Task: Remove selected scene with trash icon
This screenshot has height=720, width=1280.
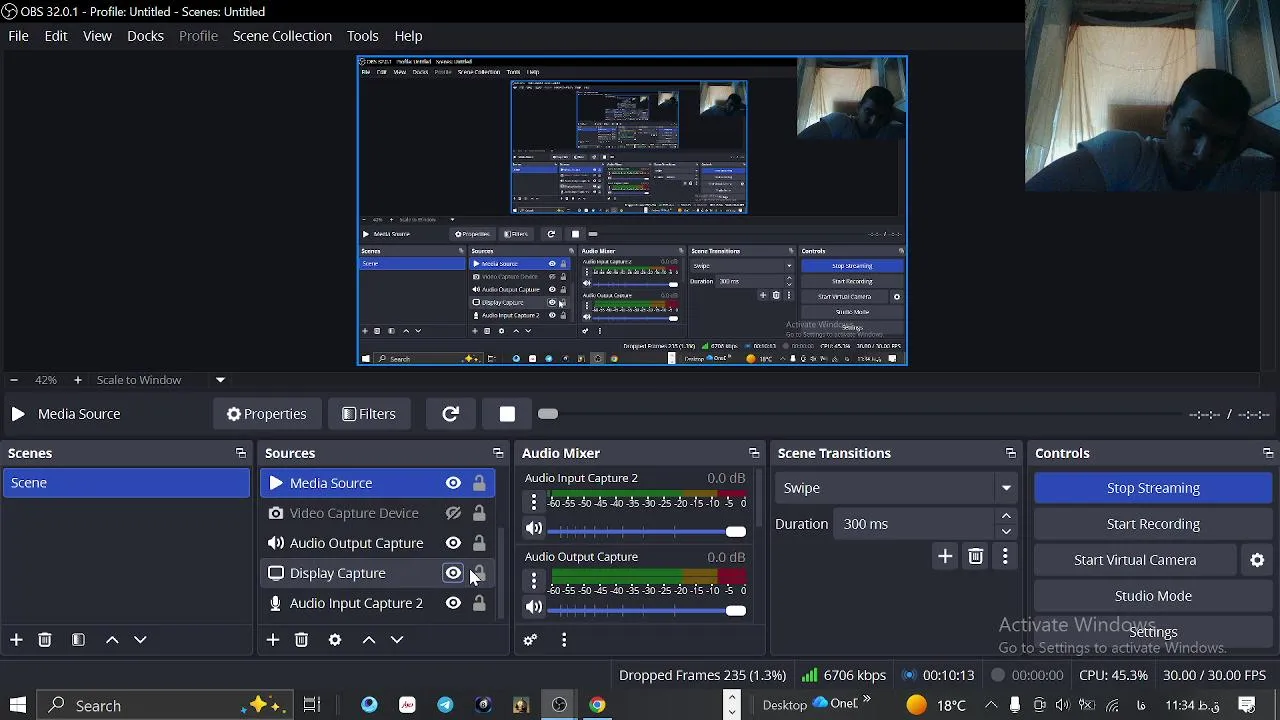Action: point(45,640)
